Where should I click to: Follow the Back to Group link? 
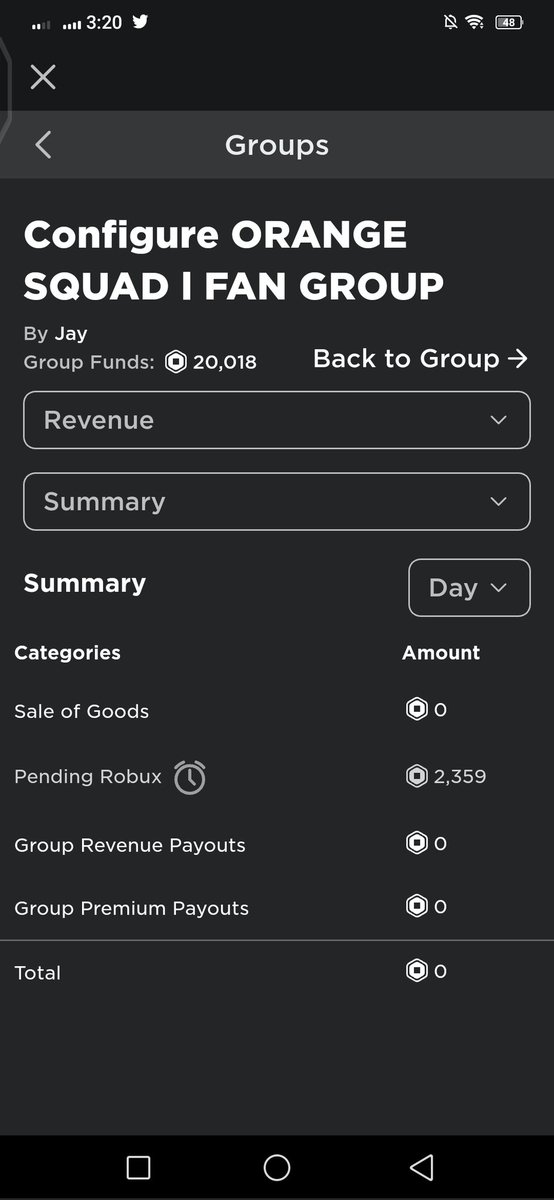click(x=420, y=358)
